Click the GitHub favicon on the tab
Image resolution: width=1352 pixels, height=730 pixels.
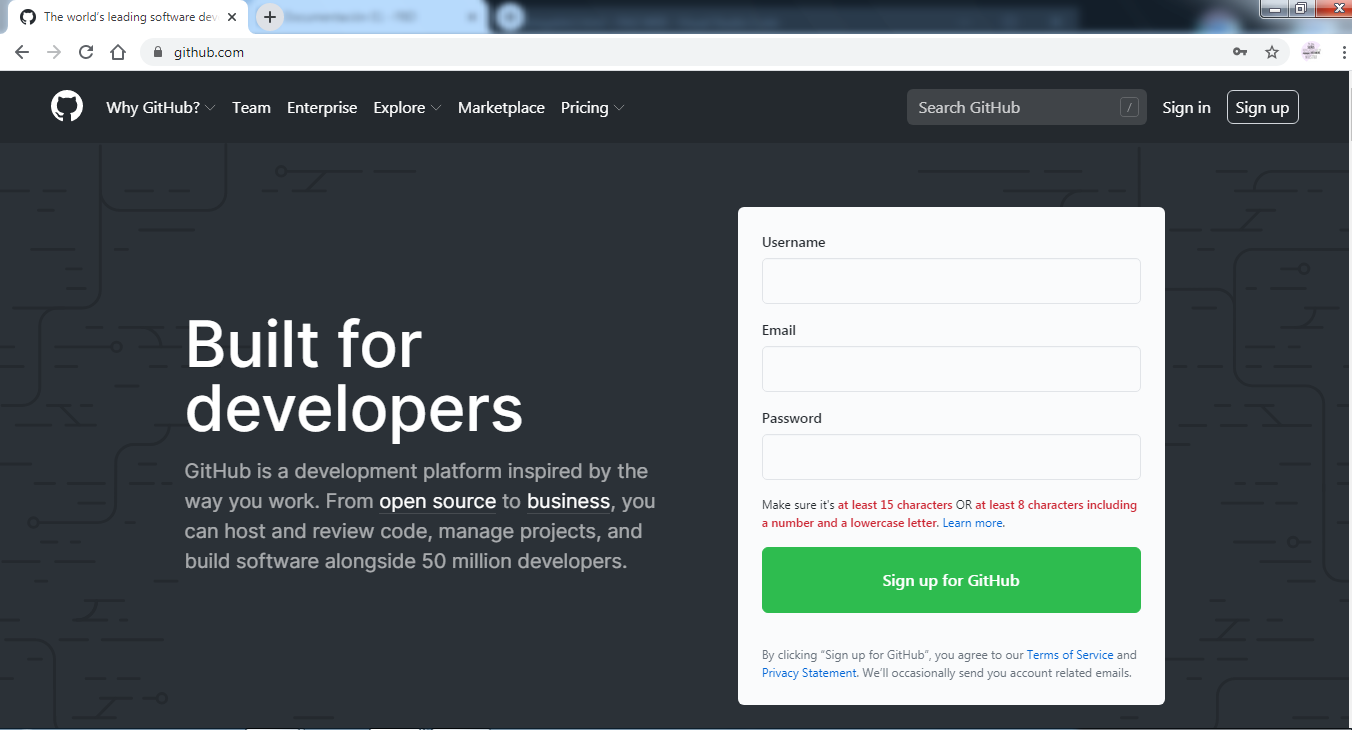coord(28,17)
